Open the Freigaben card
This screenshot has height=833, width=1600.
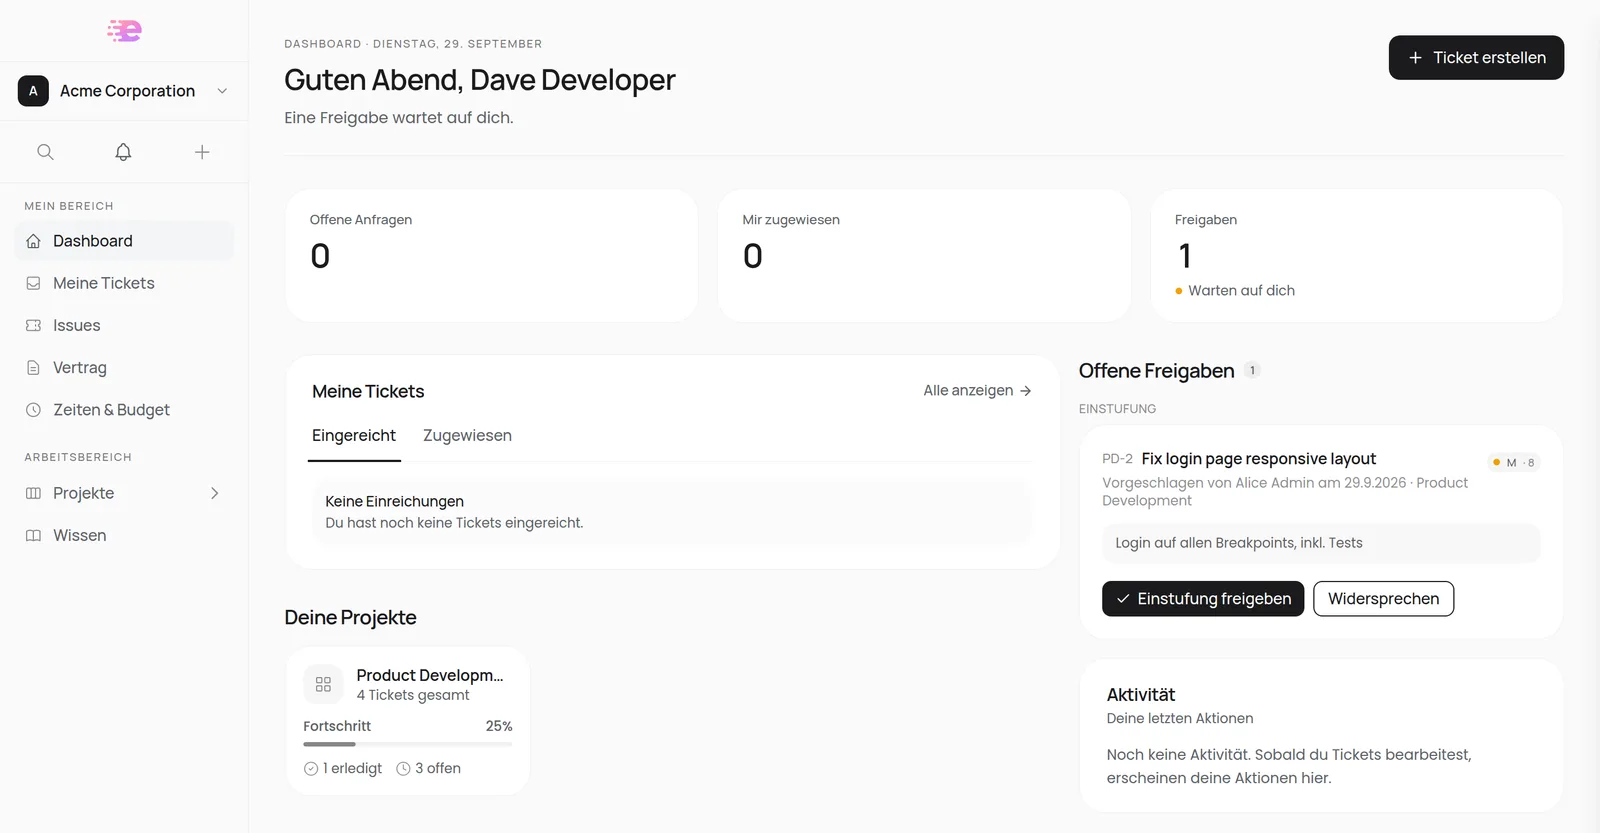(x=1356, y=255)
